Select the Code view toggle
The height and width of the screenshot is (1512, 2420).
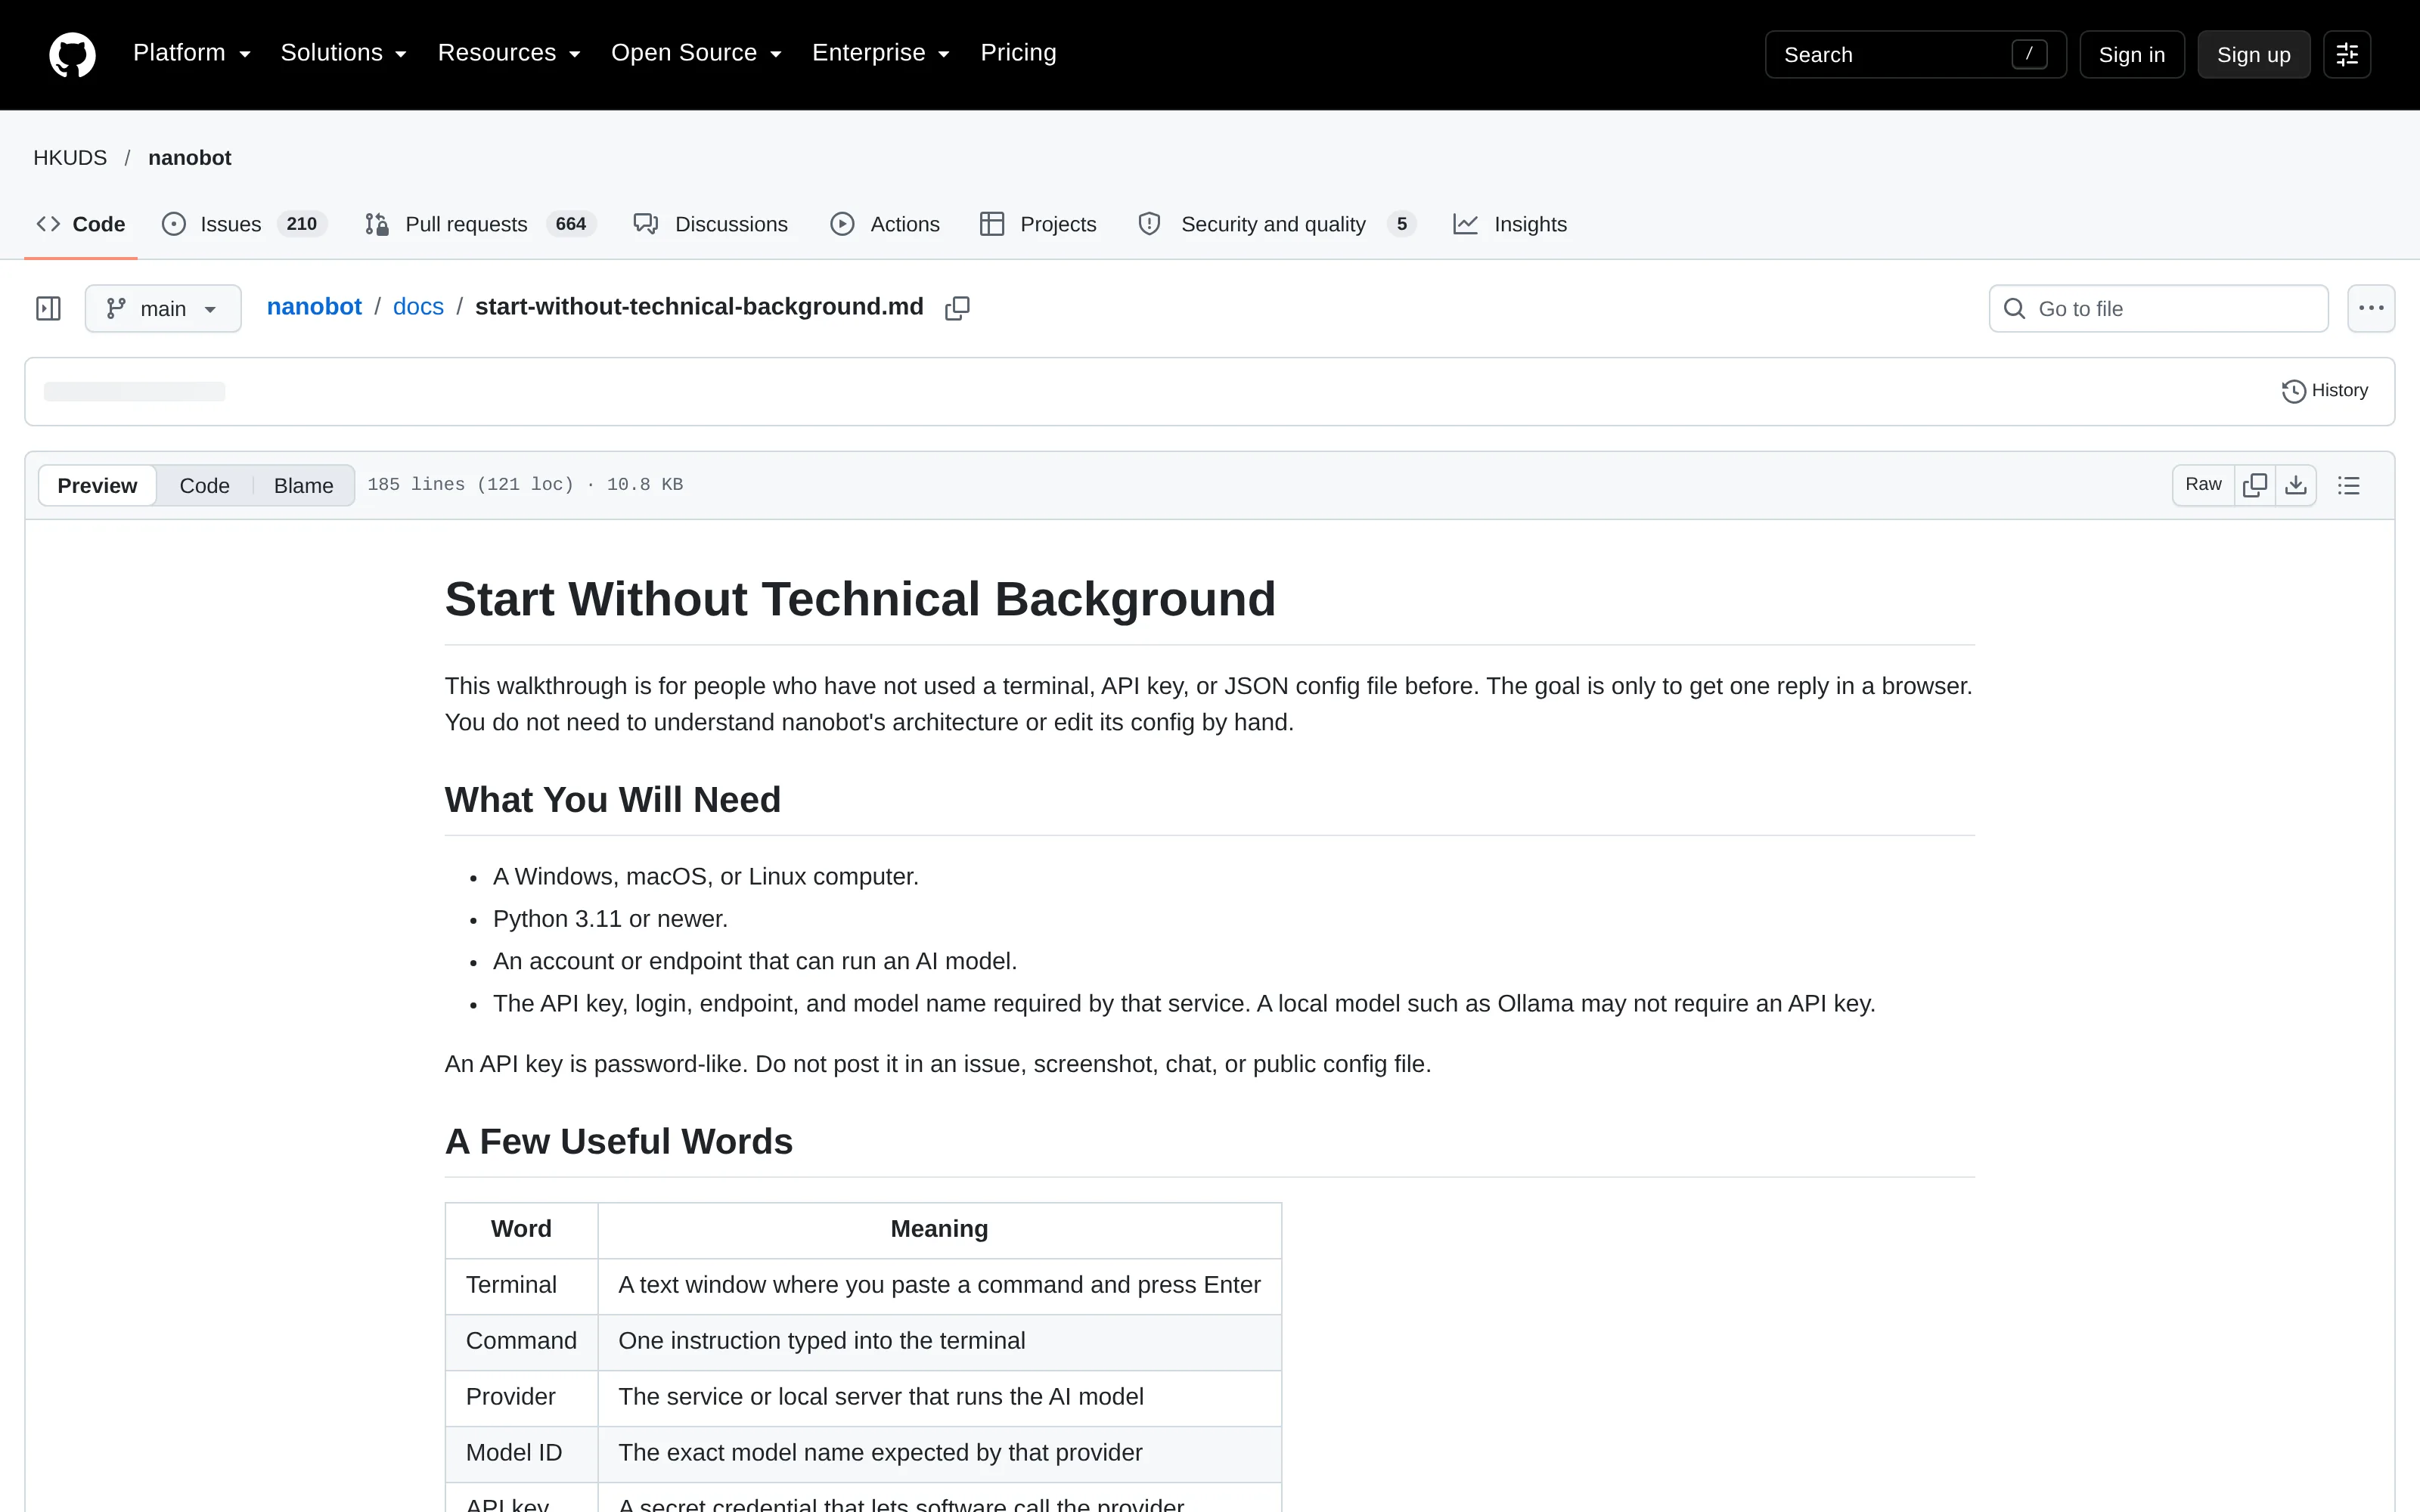(204, 485)
